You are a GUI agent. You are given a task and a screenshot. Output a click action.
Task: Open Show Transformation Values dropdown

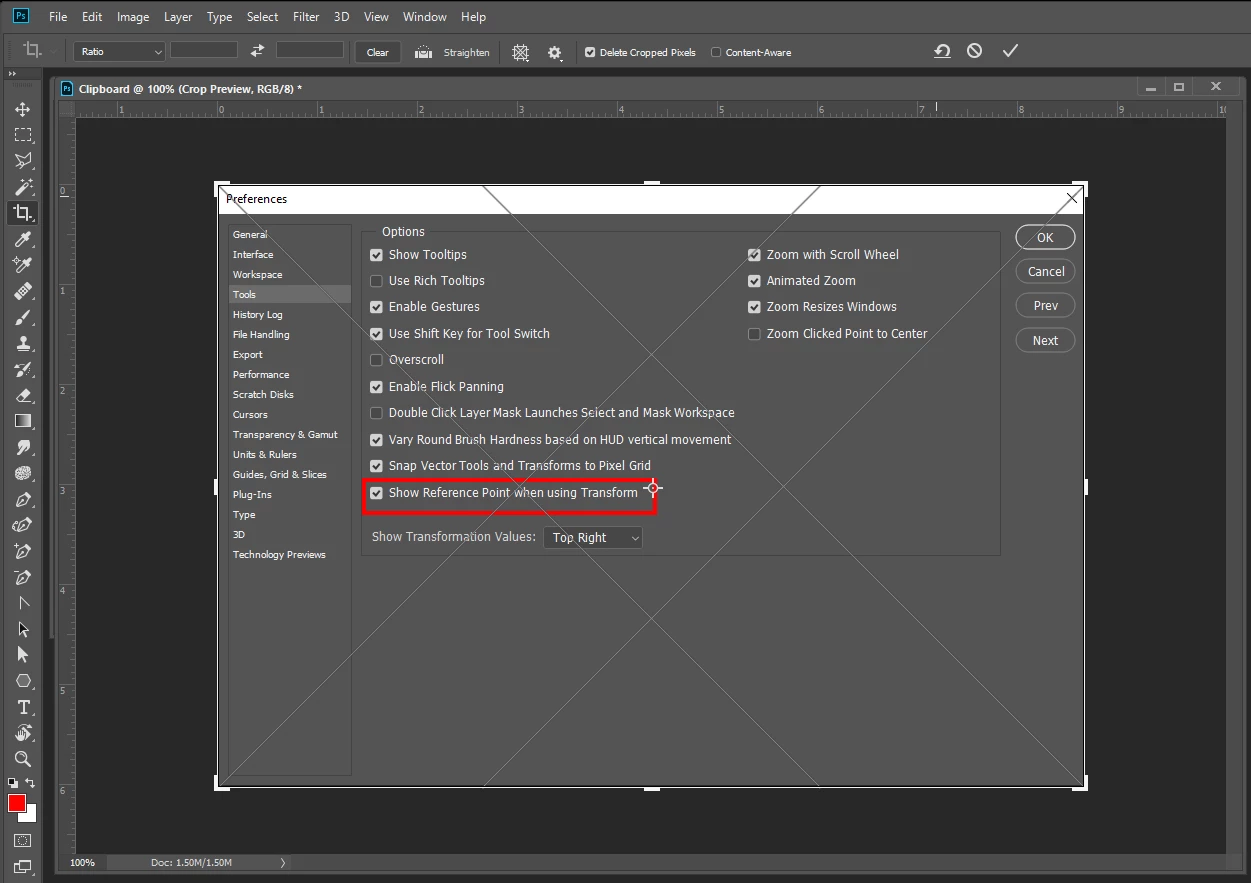pyautogui.click(x=593, y=538)
